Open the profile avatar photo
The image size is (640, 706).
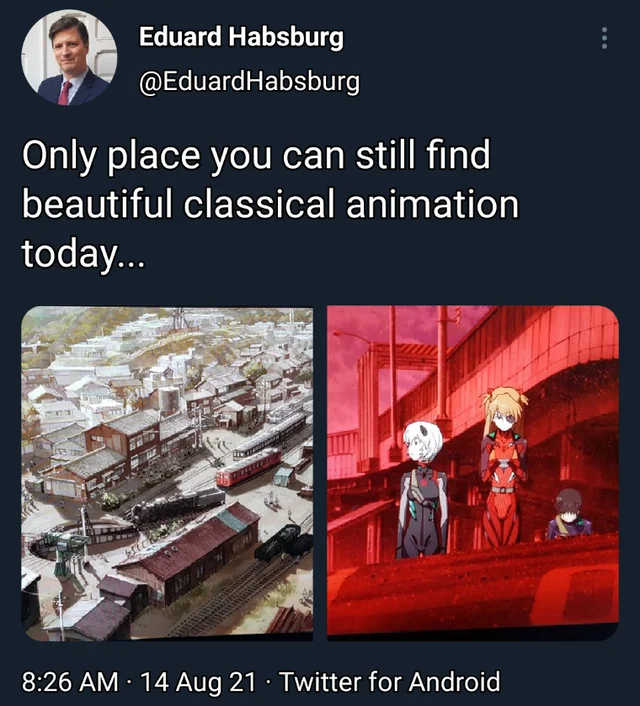pyautogui.click(x=69, y=58)
